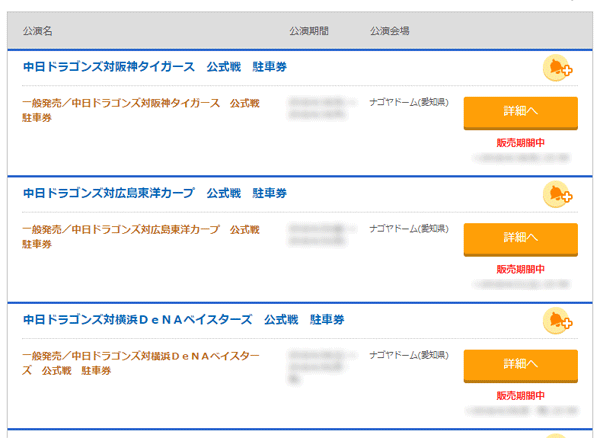Select 一般発売 阪神タイガース sale entry link
The width and height of the screenshot is (600, 438).
click(x=141, y=110)
